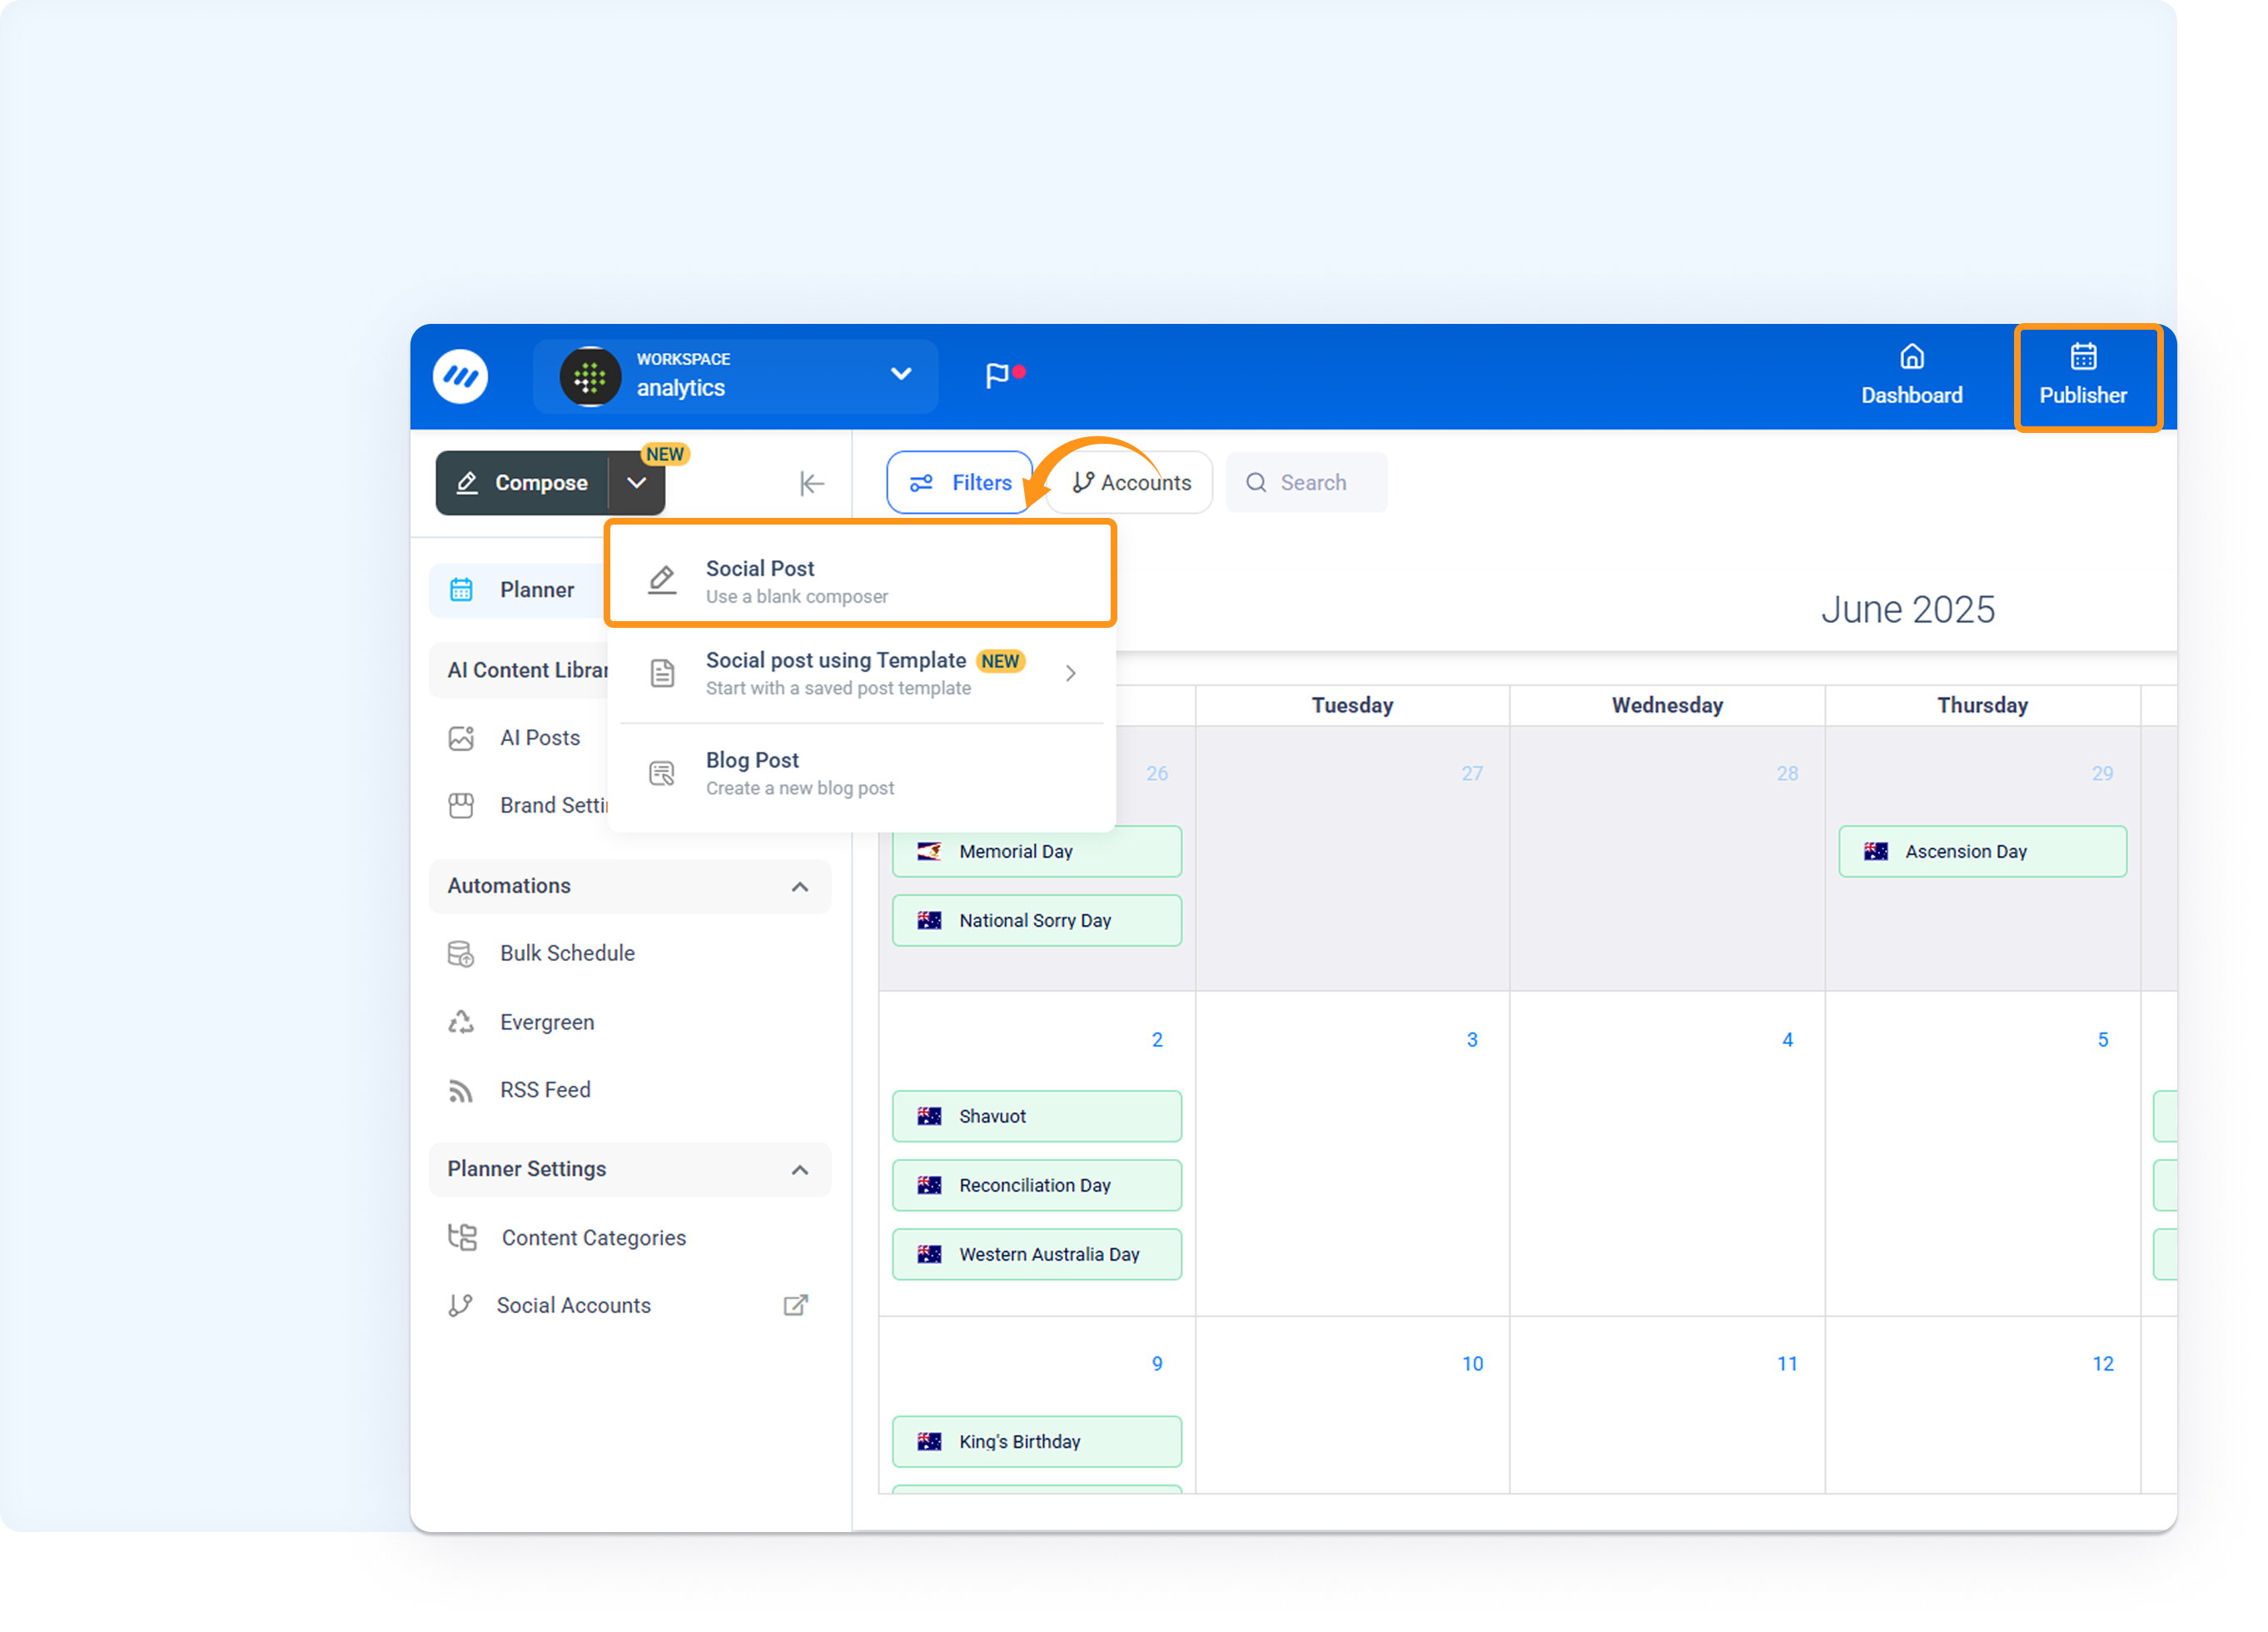Select date 3 in the calendar
2268x1632 pixels.
pyautogui.click(x=1472, y=1040)
